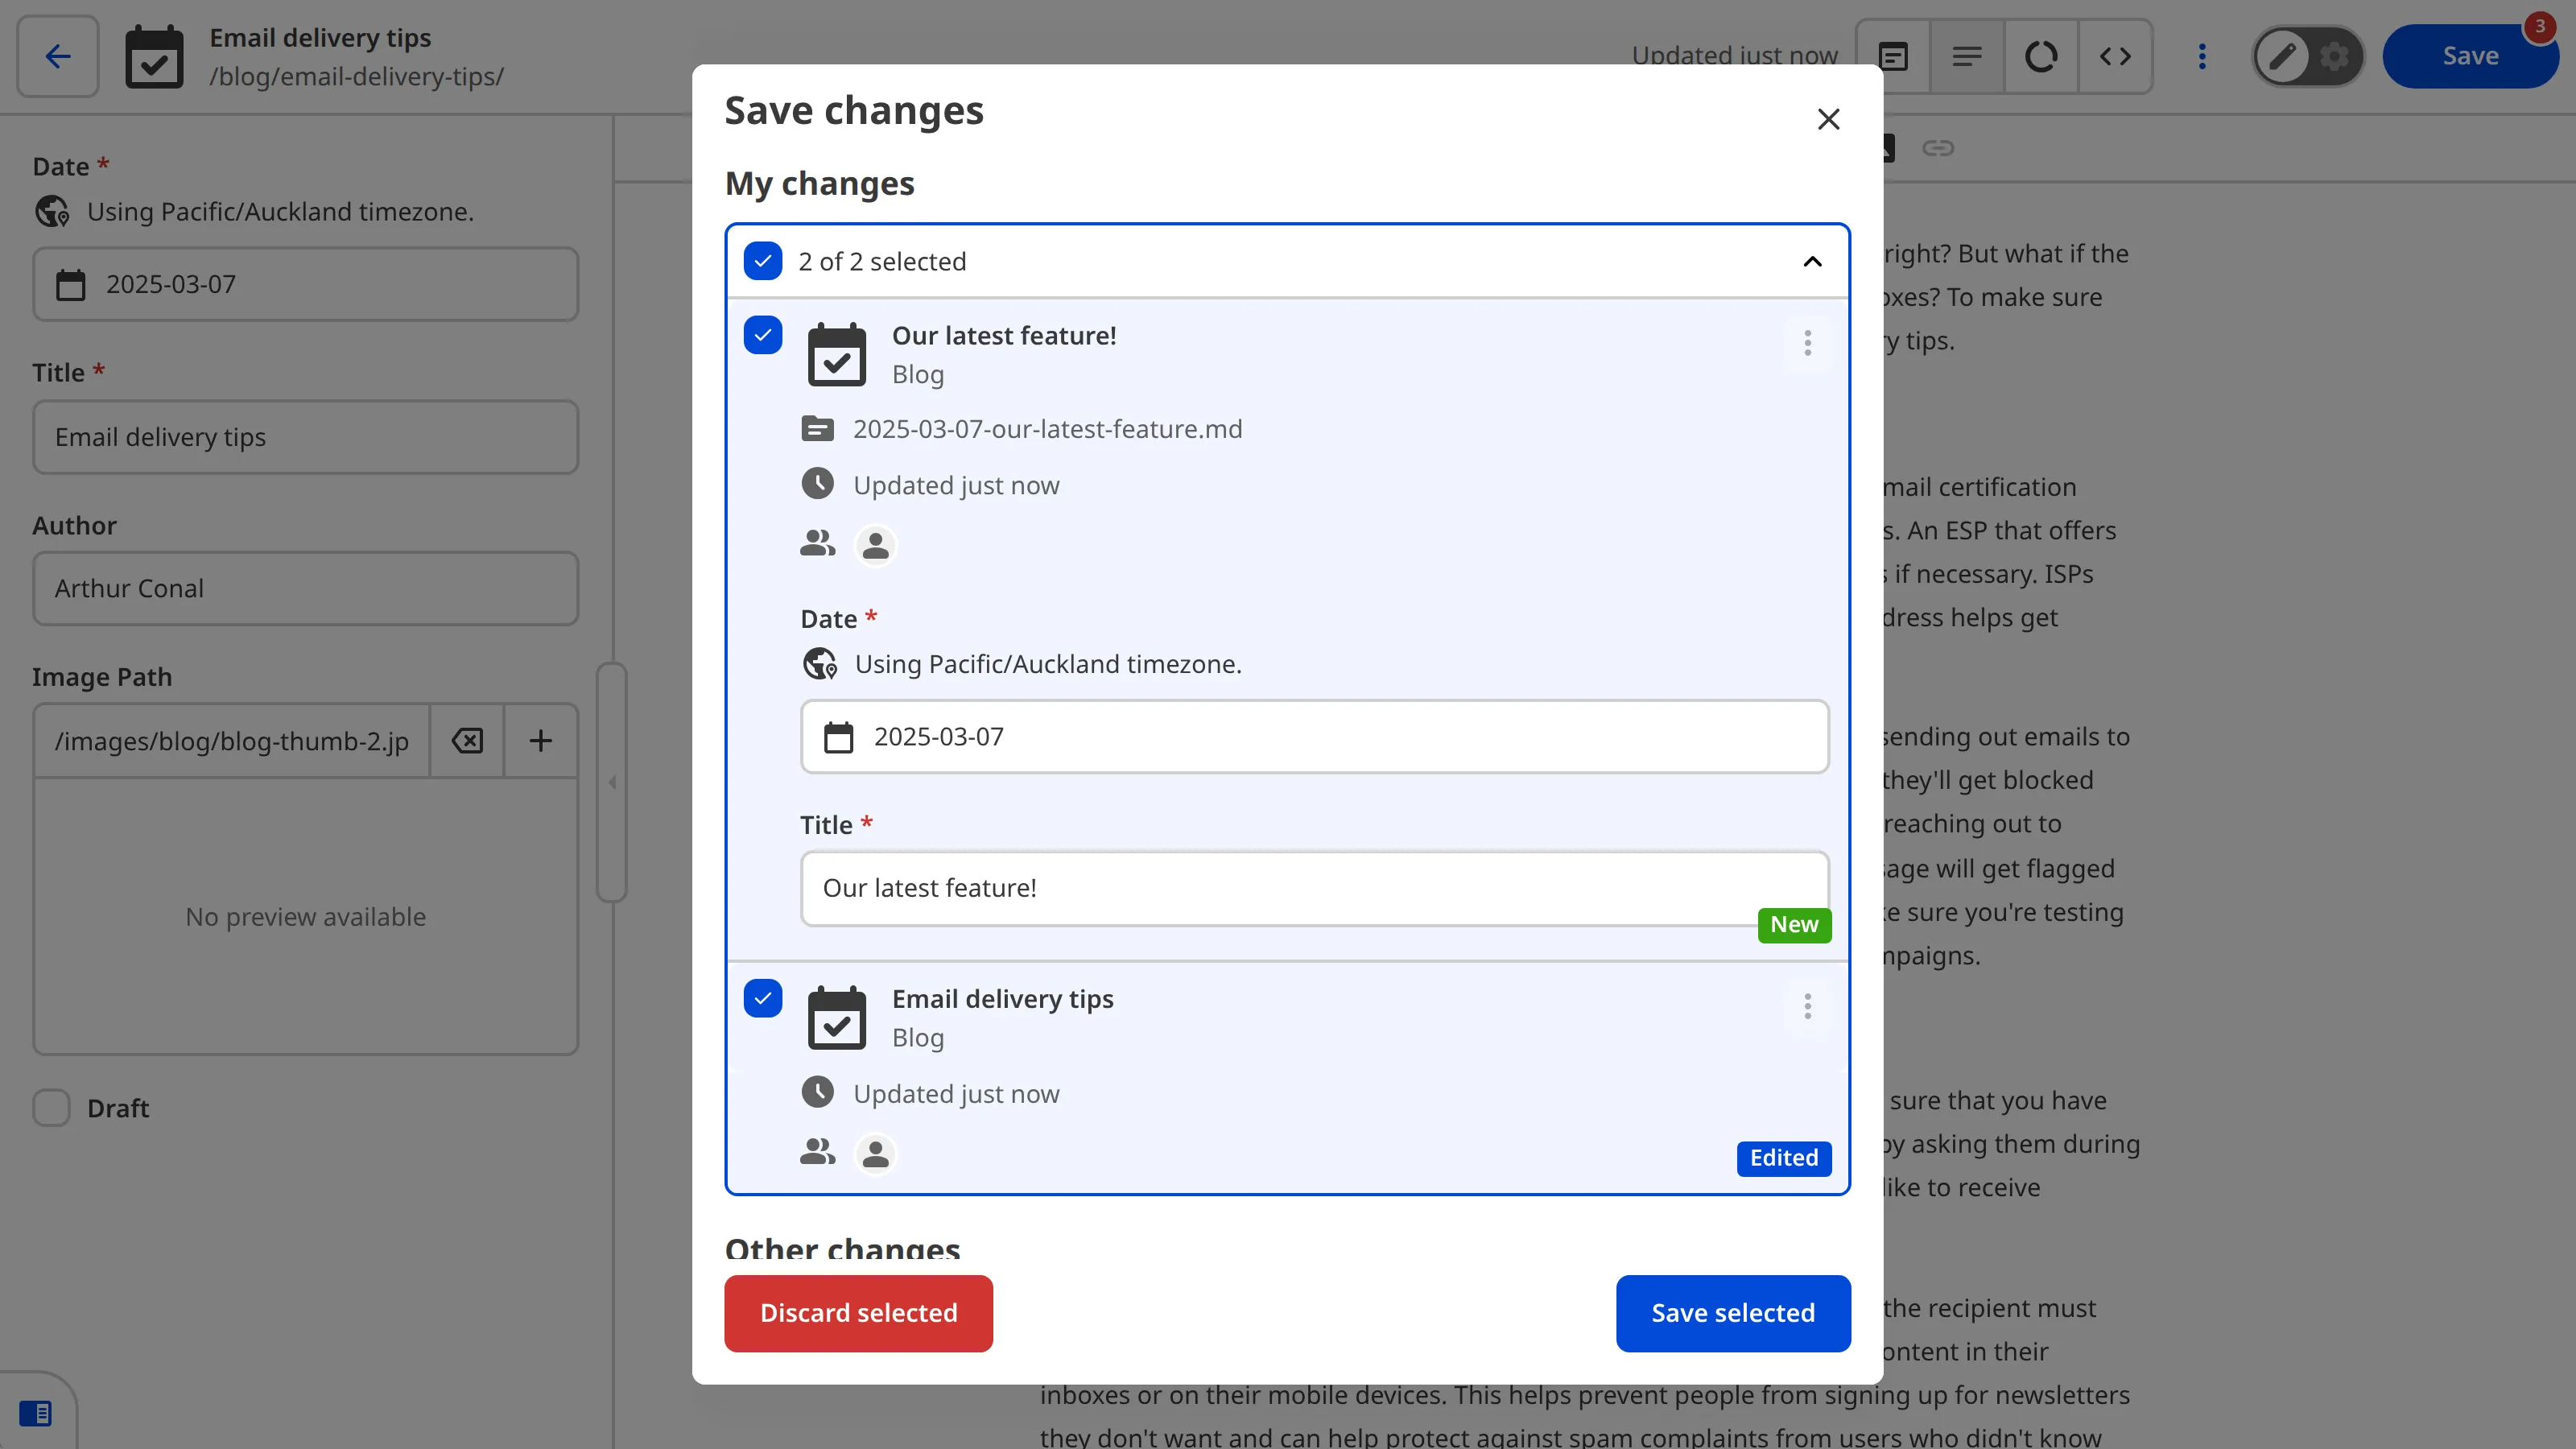
Task: Open the three-dot overflow menu in the toolbar
Action: (x=2203, y=56)
